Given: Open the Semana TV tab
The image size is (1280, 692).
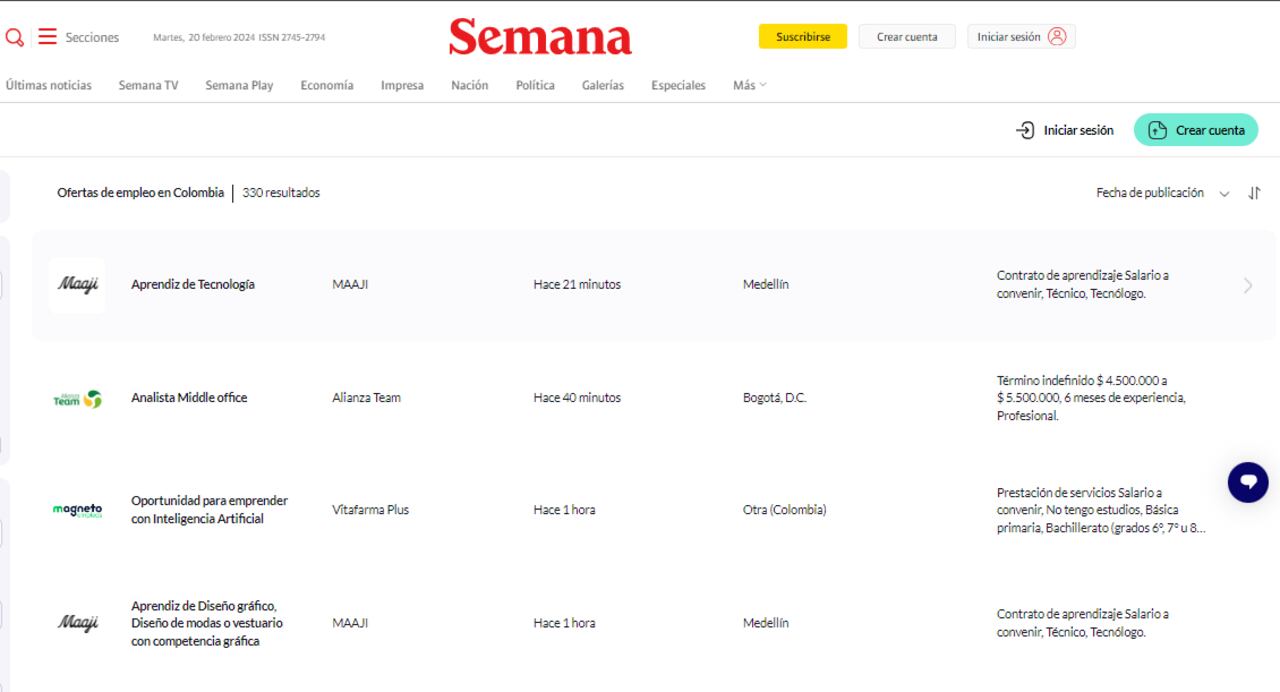Looking at the screenshot, I should coord(147,85).
